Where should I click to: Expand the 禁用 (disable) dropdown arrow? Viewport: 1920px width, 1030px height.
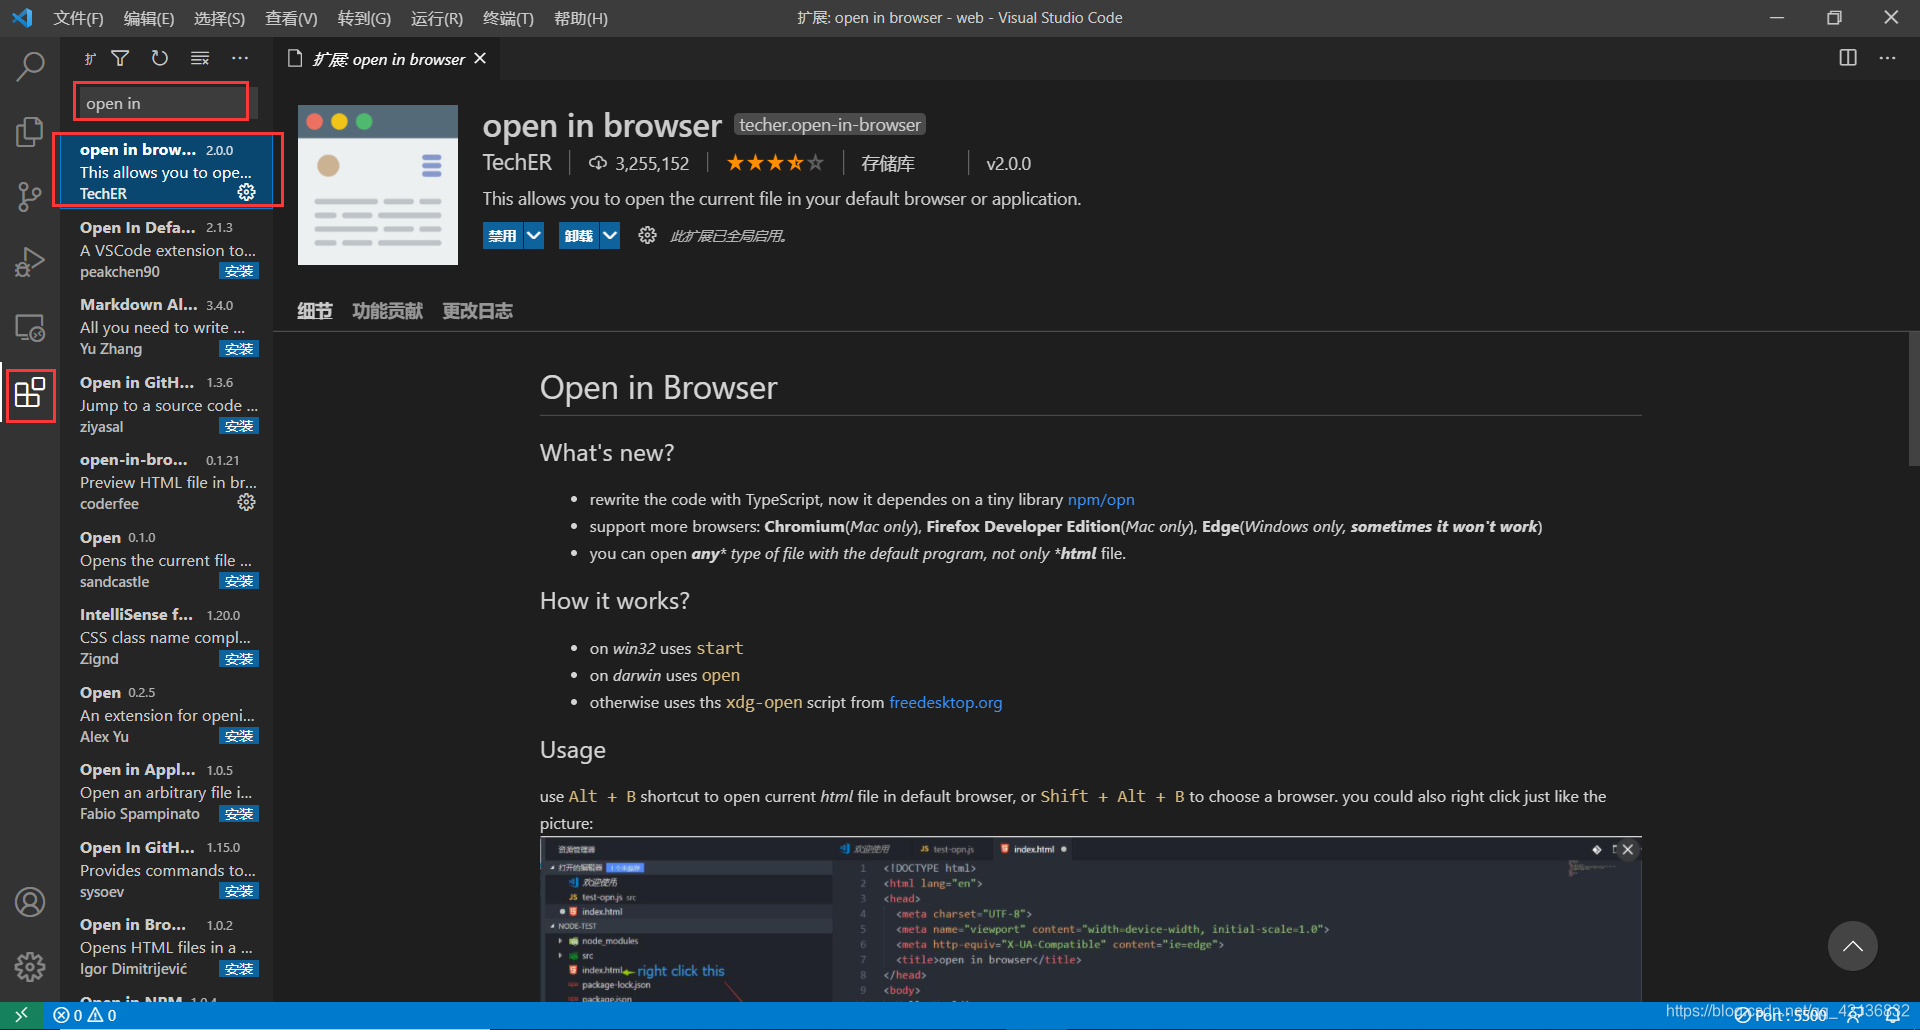click(534, 235)
